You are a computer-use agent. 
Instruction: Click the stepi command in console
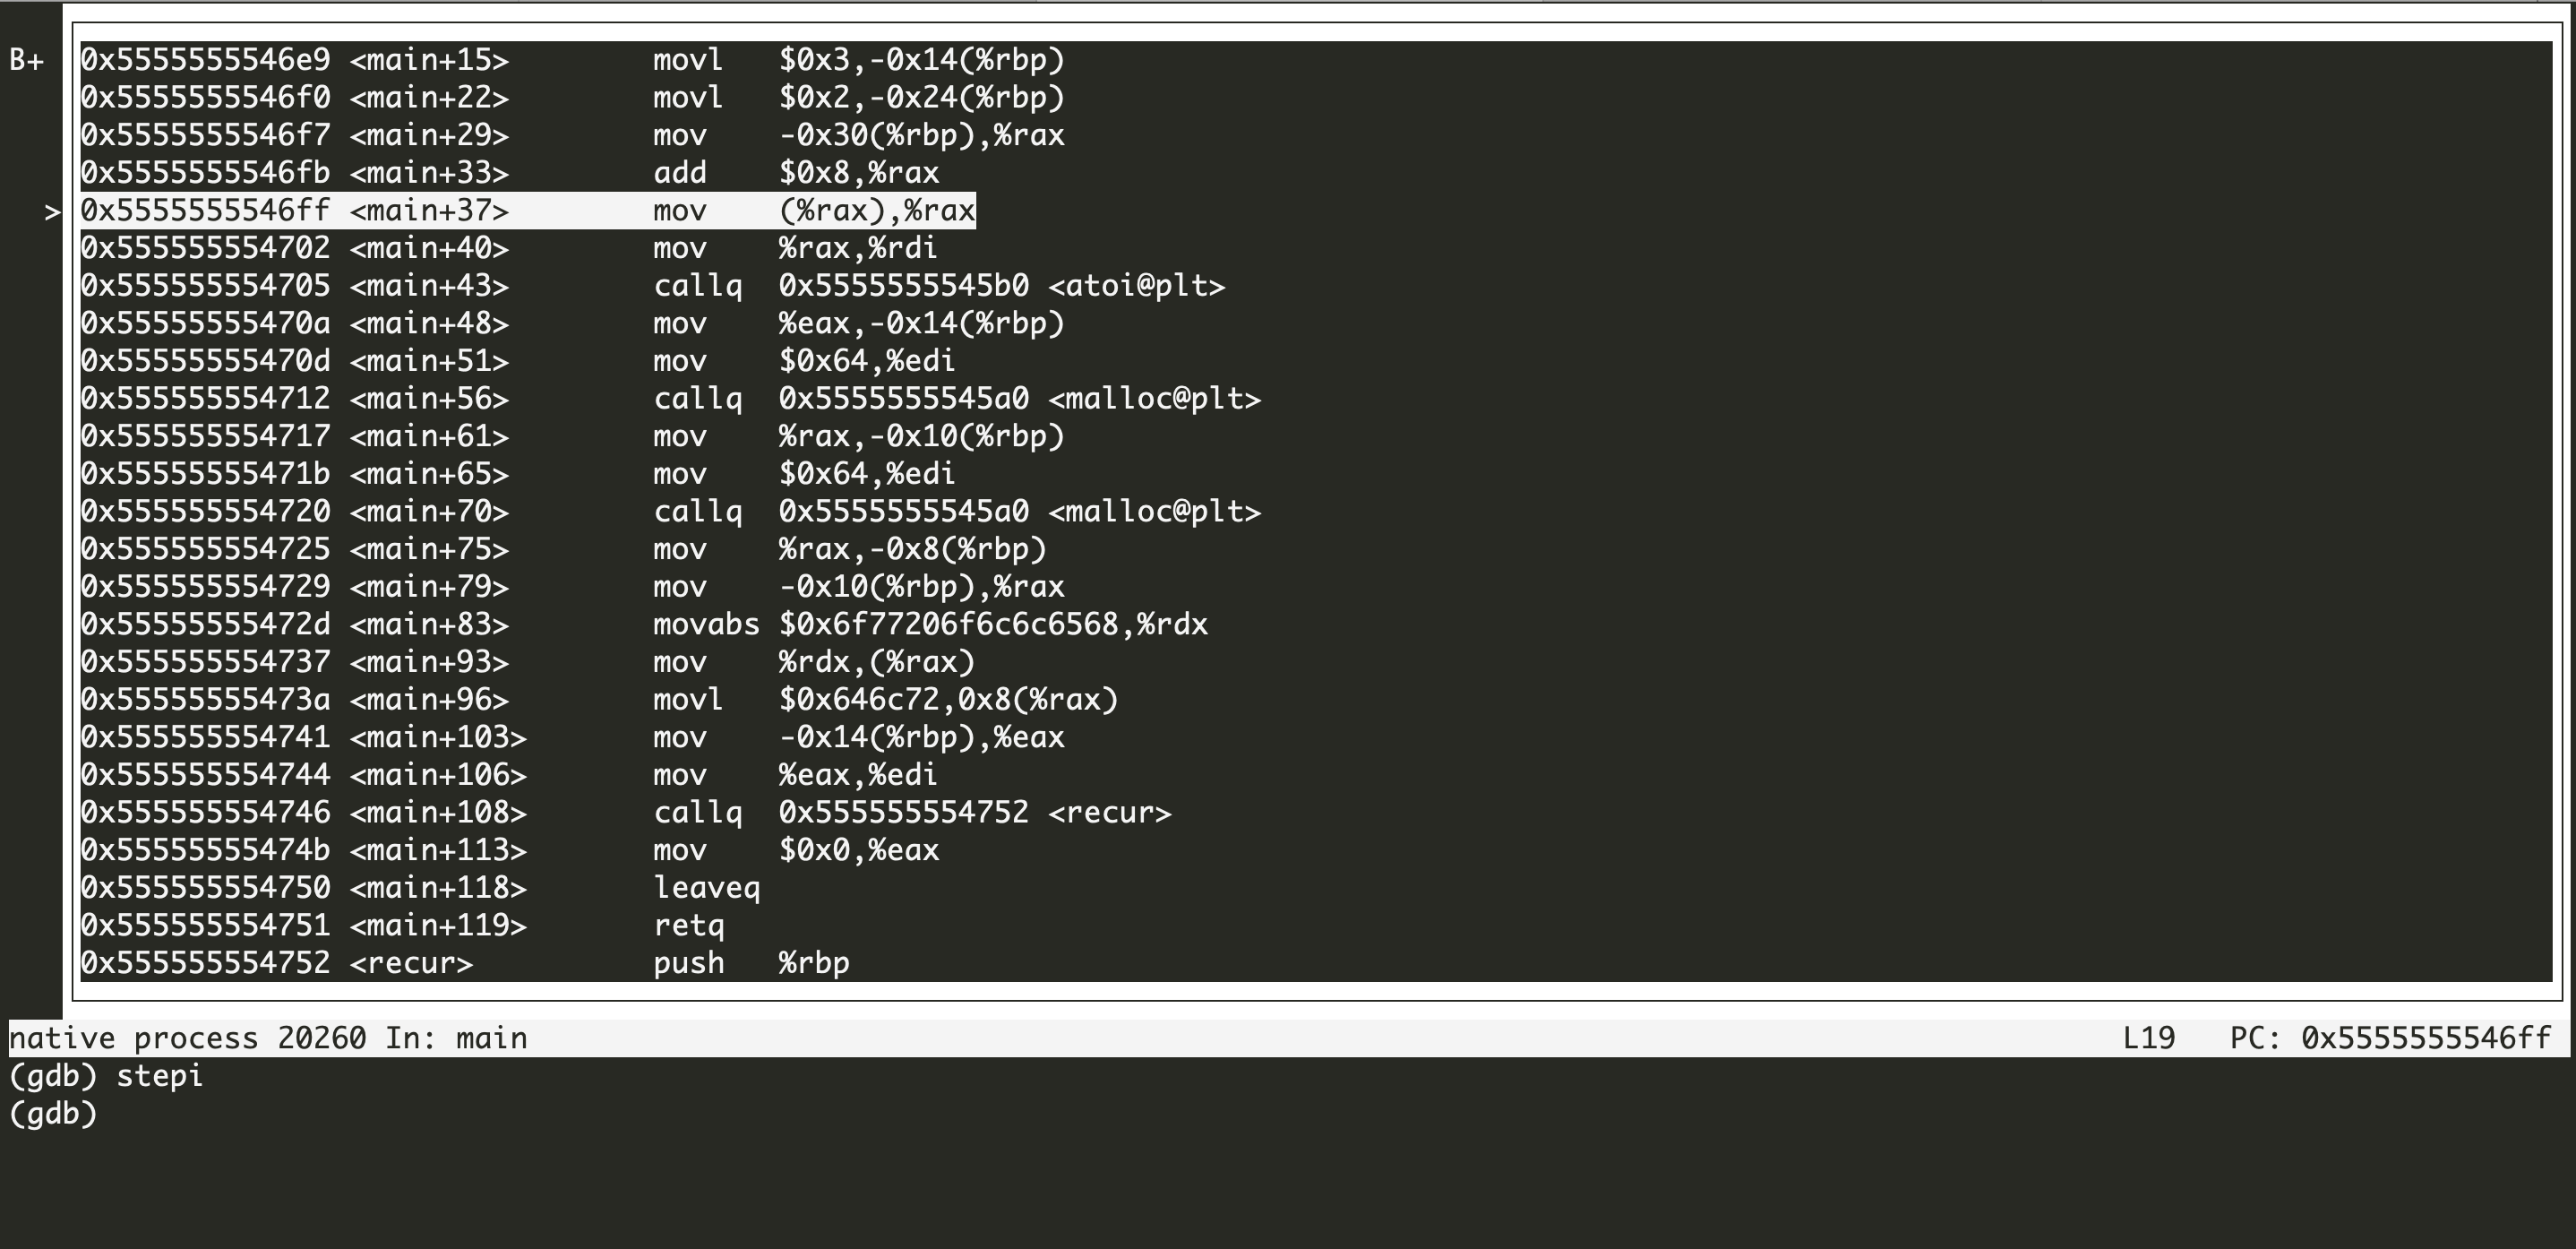click(x=159, y=1076)
